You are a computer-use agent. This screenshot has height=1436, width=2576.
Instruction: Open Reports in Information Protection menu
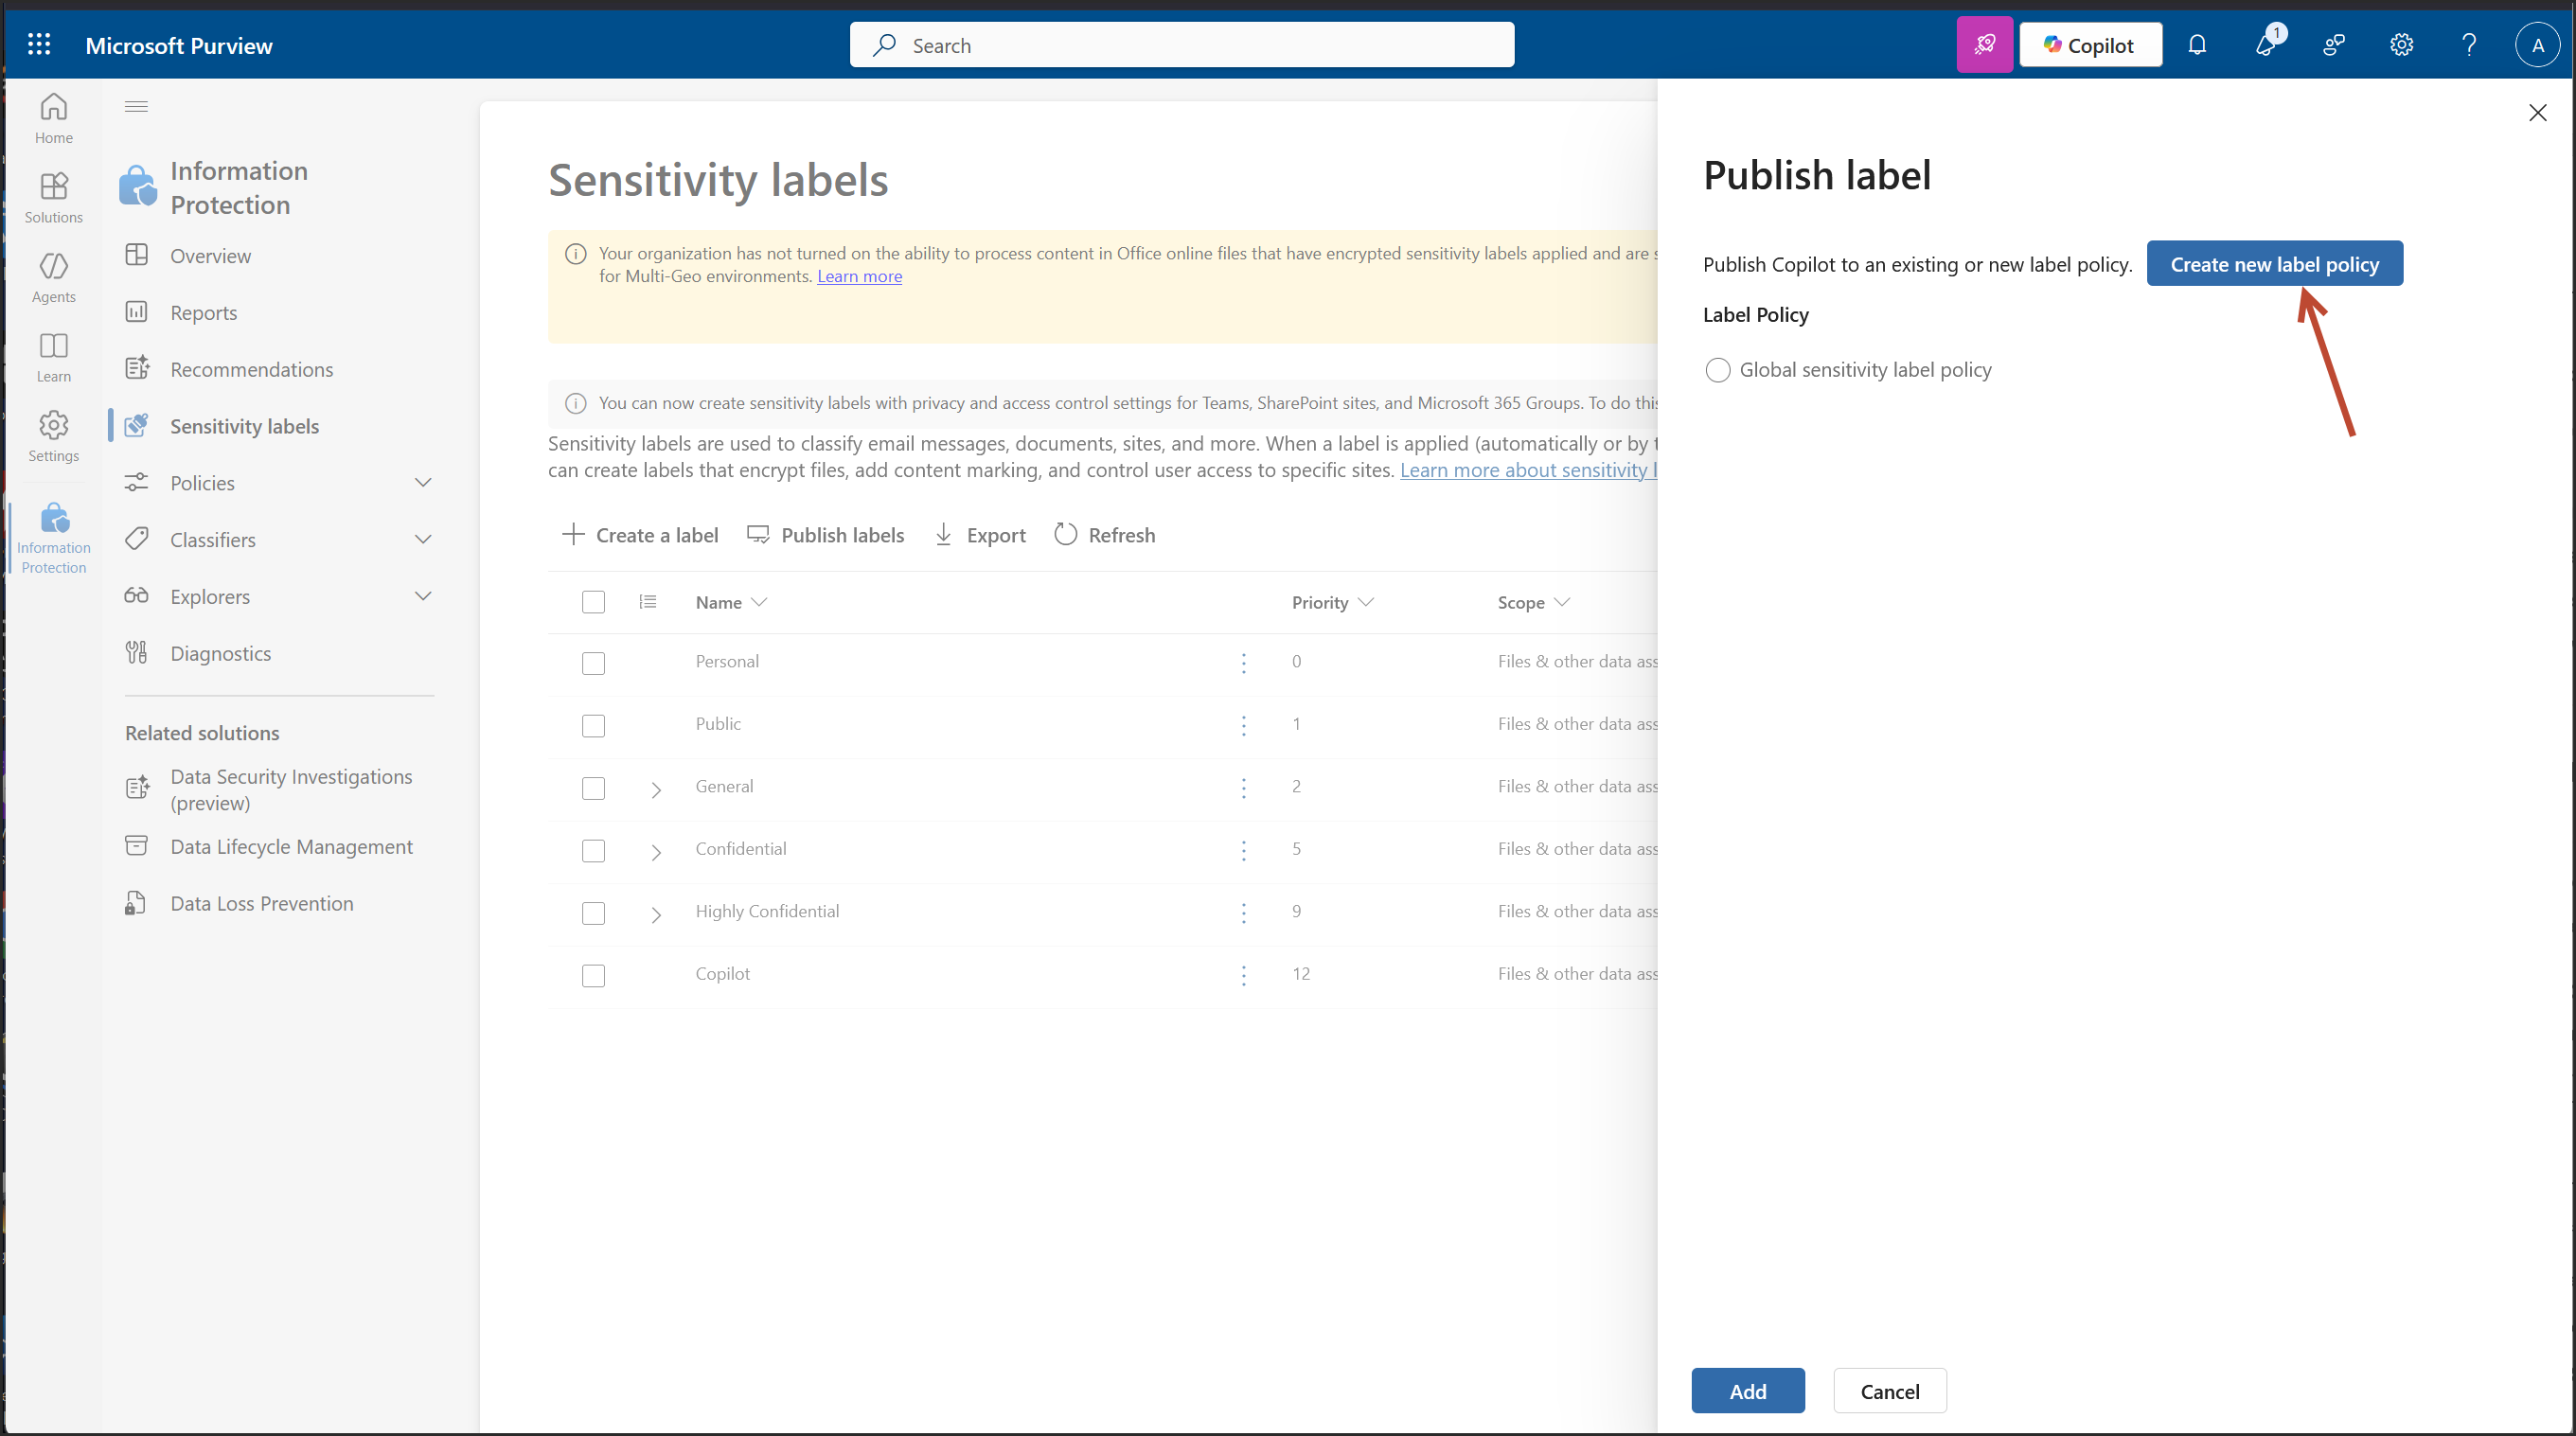point(203,313)
